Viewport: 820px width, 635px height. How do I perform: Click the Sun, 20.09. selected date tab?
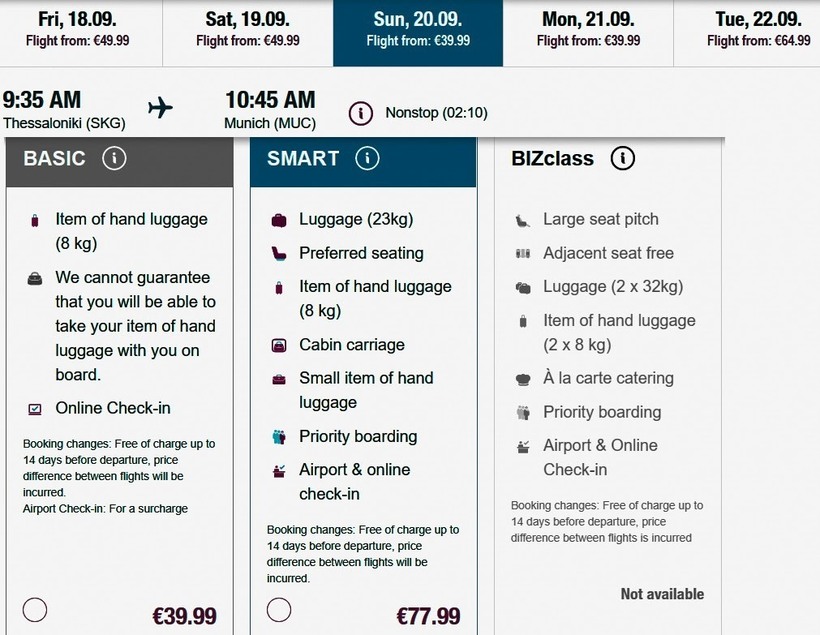(x=418, y=30)
